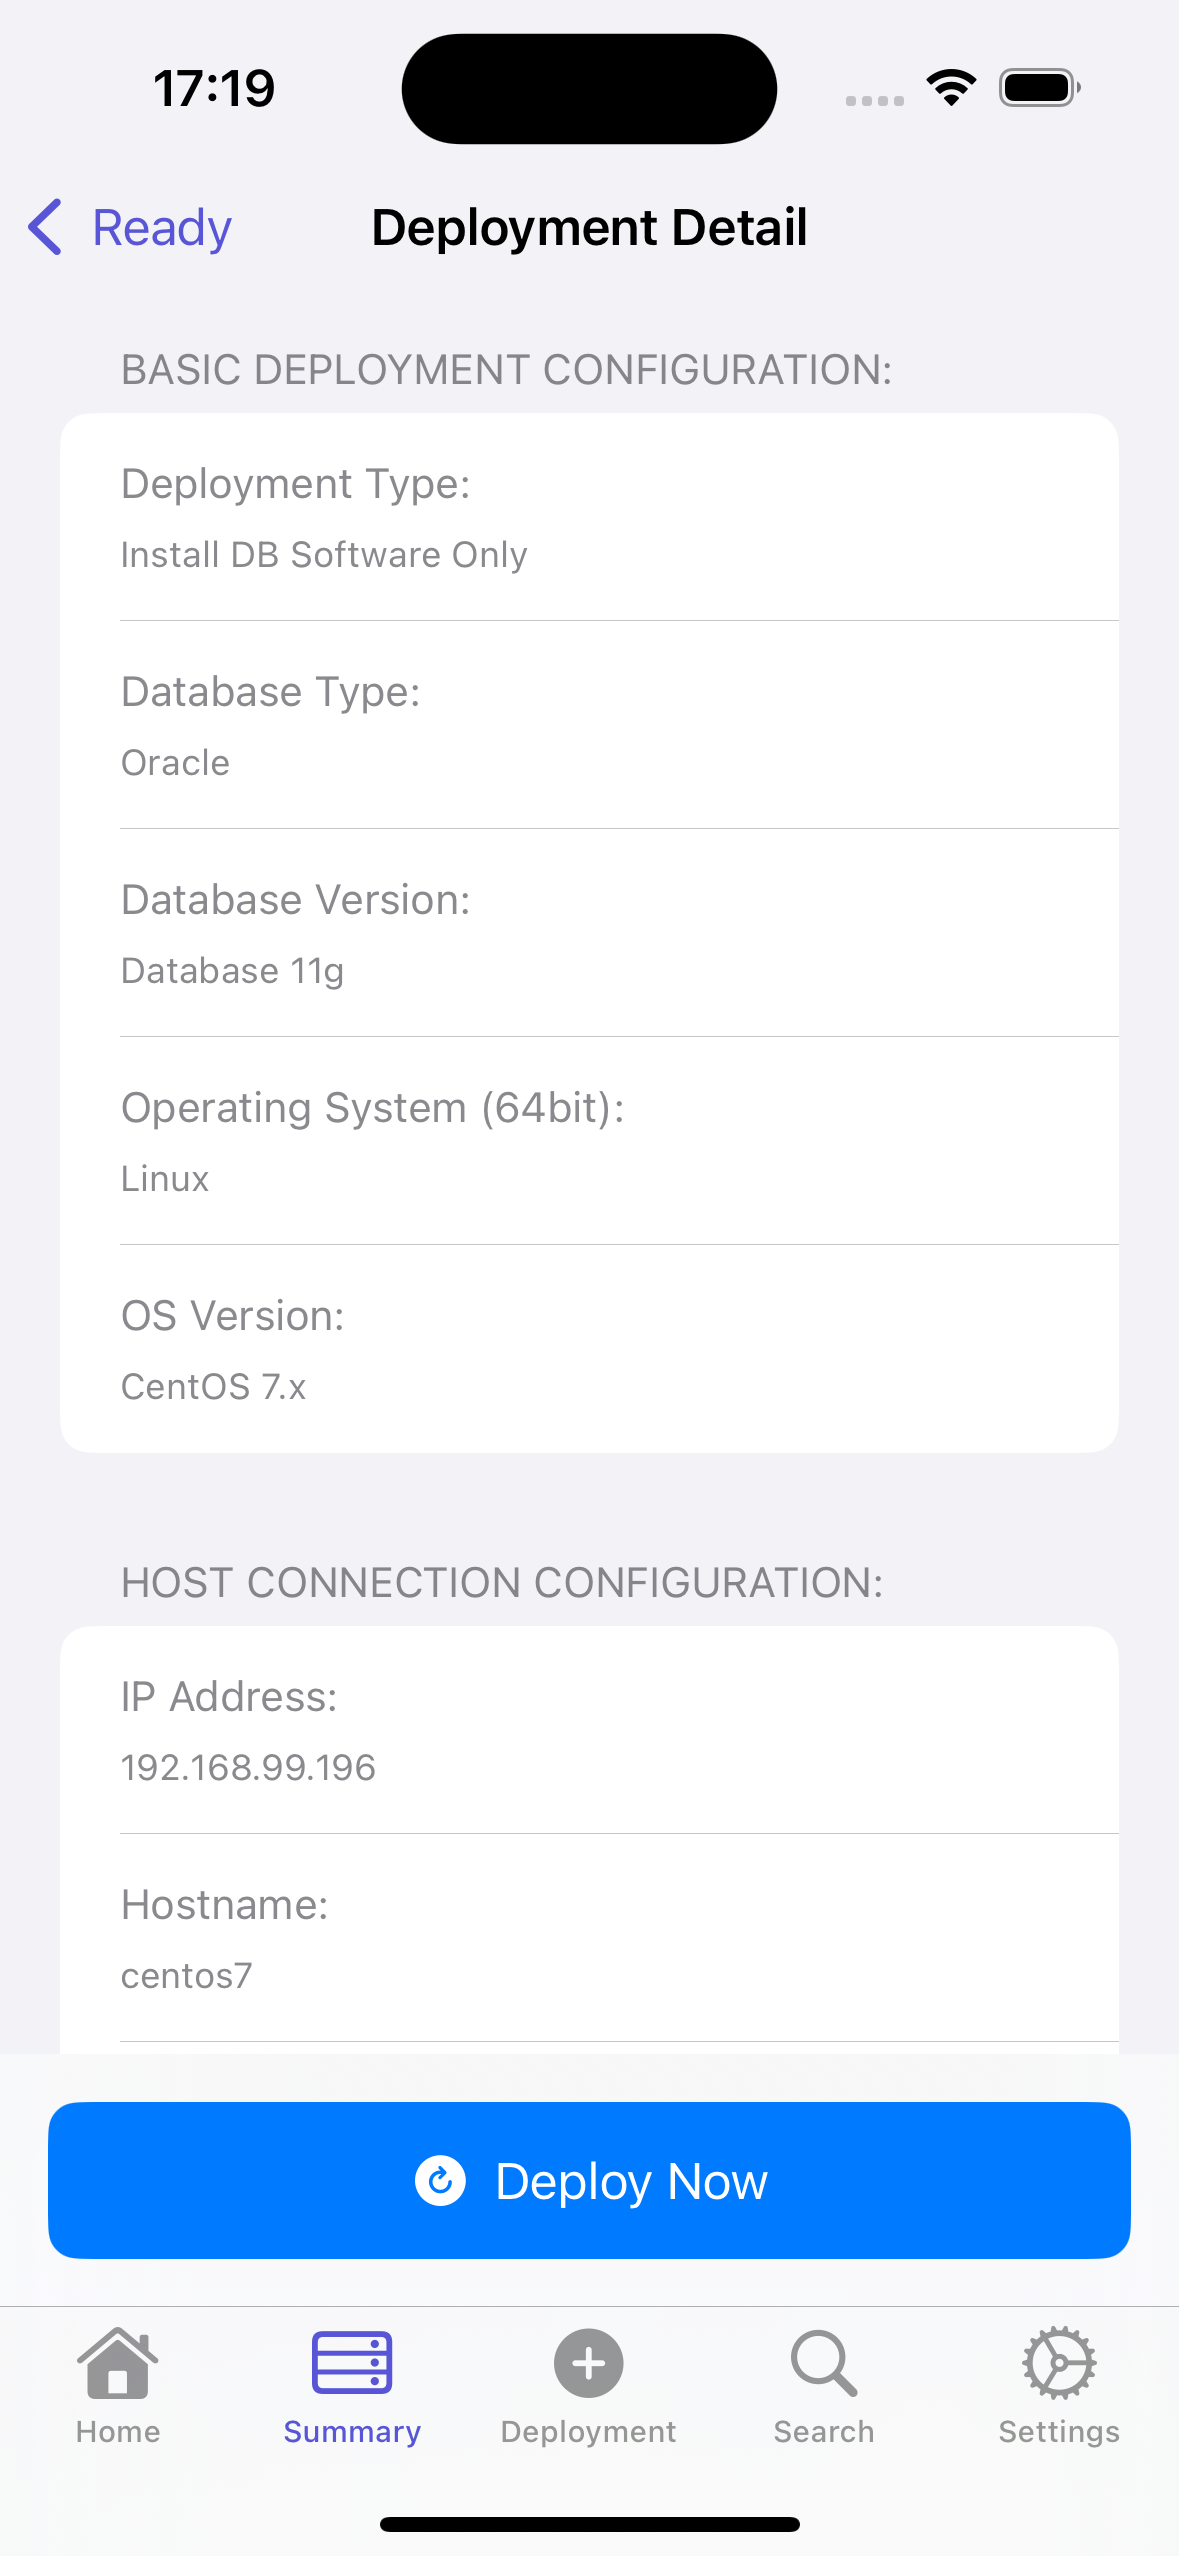
Task: Select the 'Deployment Type:' label
Action: 296,484
